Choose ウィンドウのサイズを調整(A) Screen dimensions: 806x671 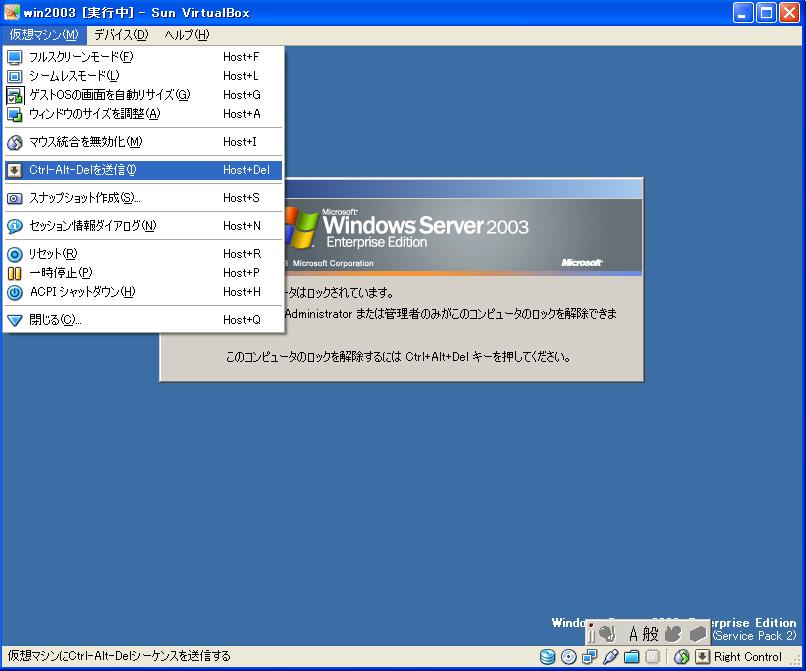[143, 114]
